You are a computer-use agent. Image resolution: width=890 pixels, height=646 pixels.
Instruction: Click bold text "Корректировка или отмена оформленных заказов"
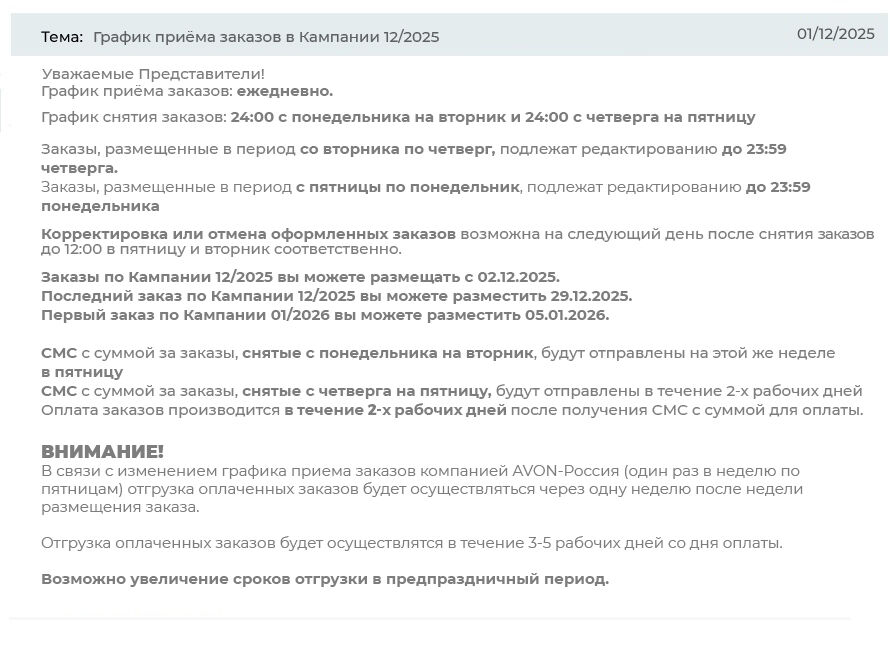(x=248, y=233)
